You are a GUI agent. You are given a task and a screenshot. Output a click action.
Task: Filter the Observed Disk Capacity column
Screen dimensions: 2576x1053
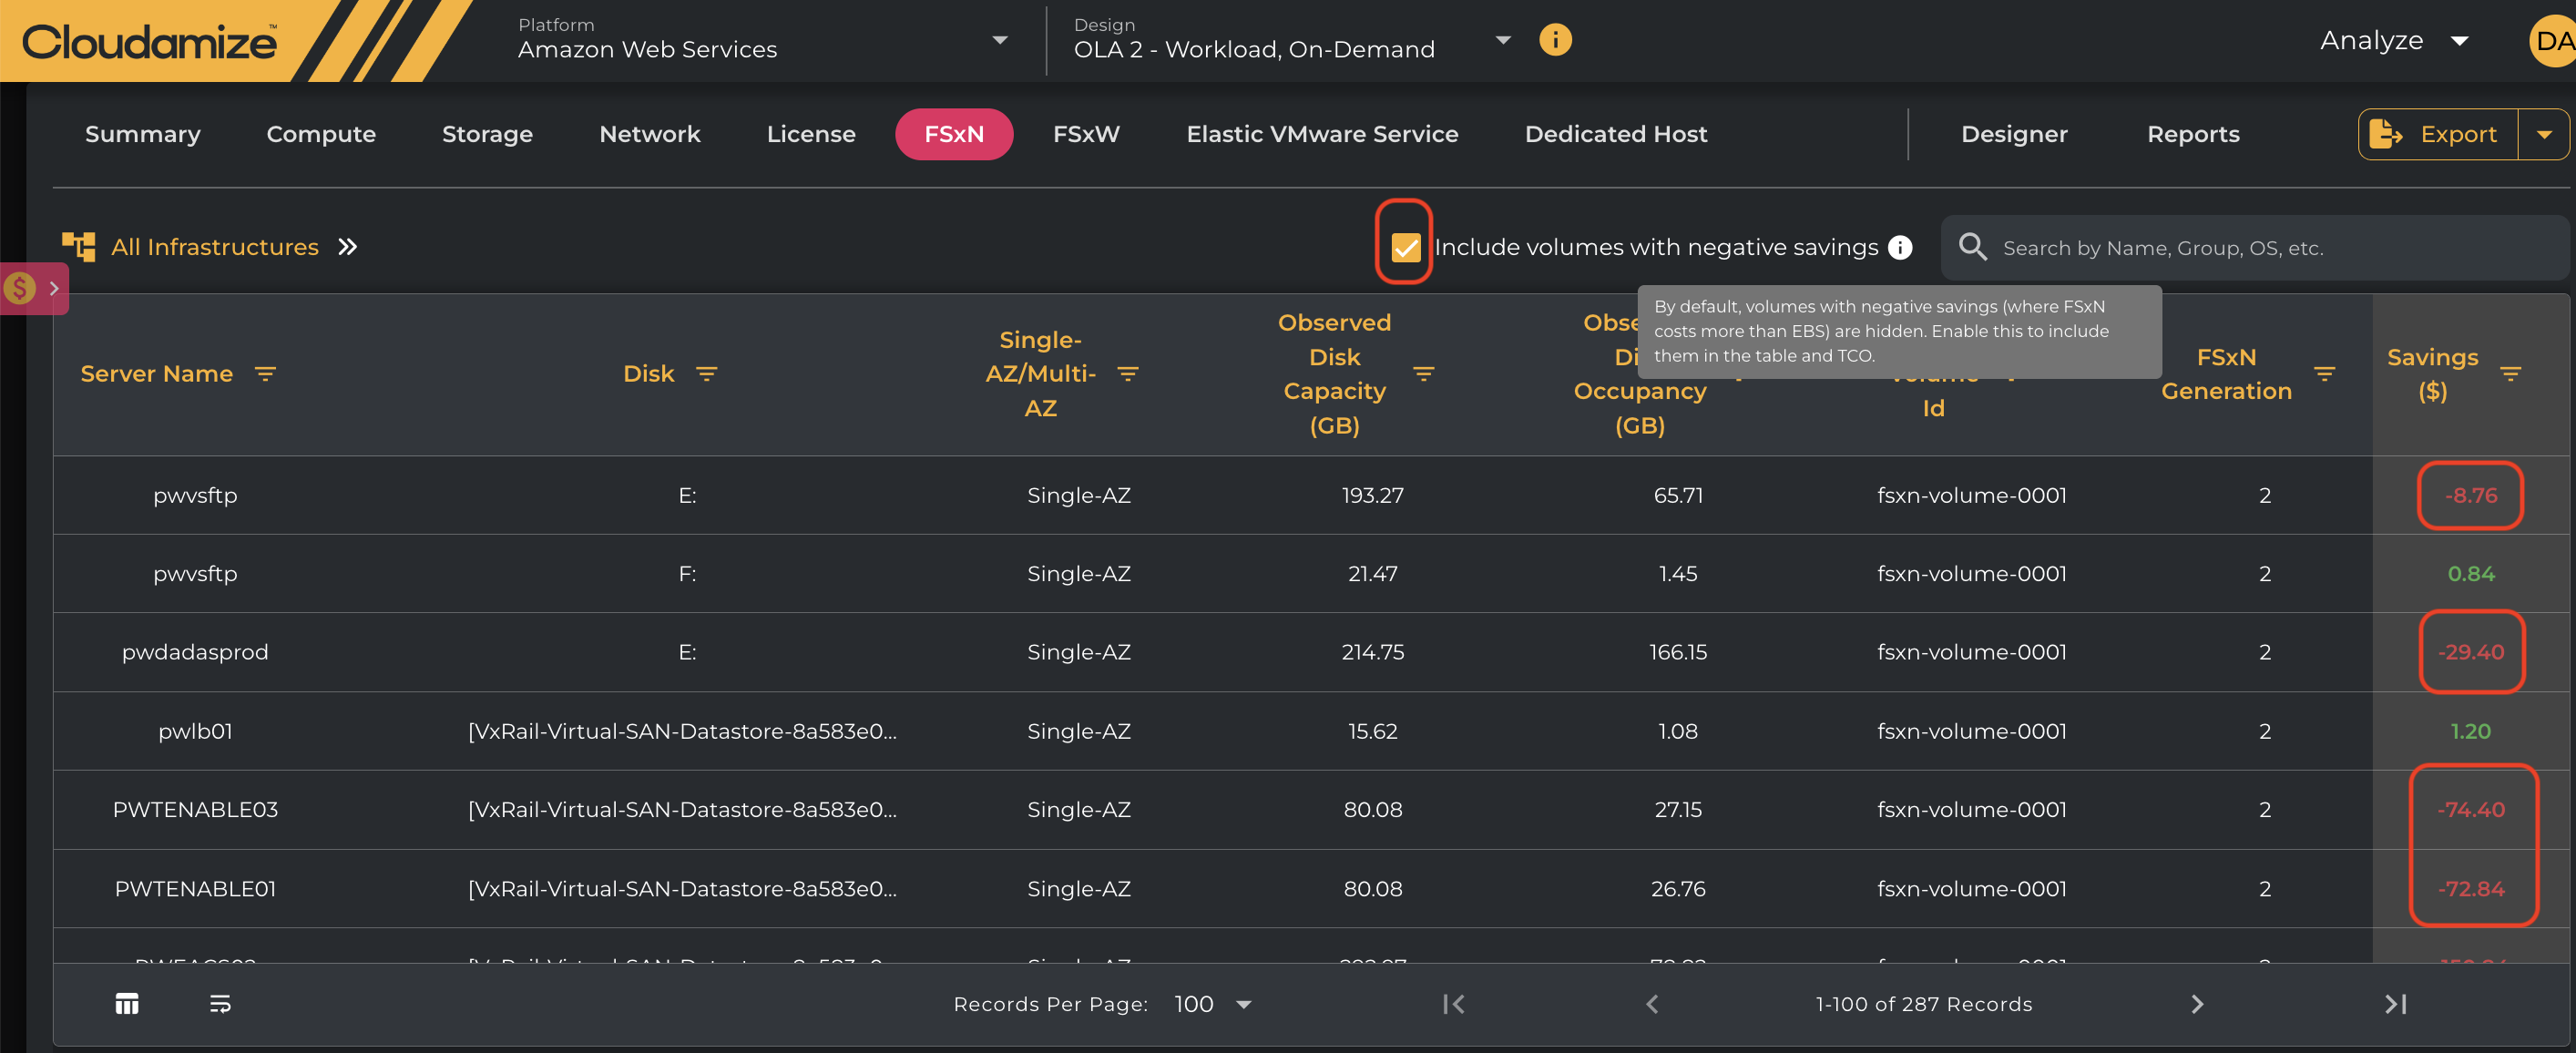[x=1423, y=374]
